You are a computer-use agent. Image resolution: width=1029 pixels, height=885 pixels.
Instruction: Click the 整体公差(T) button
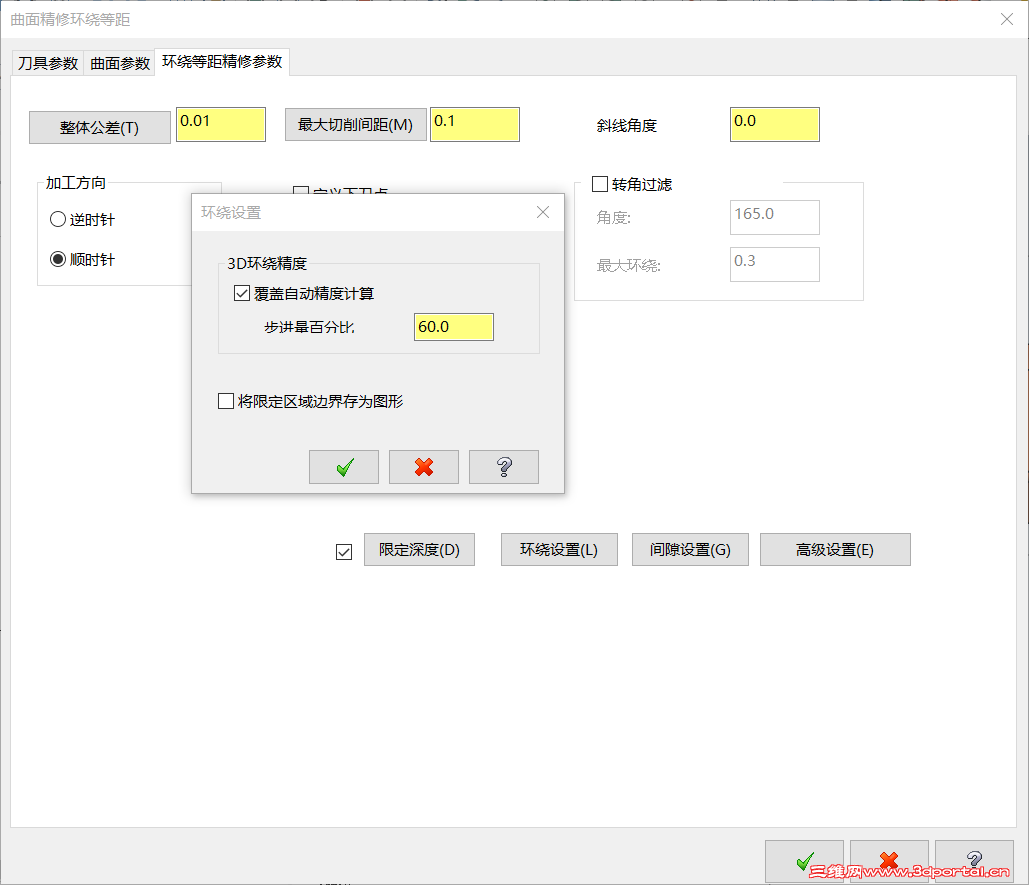point(99,127)
